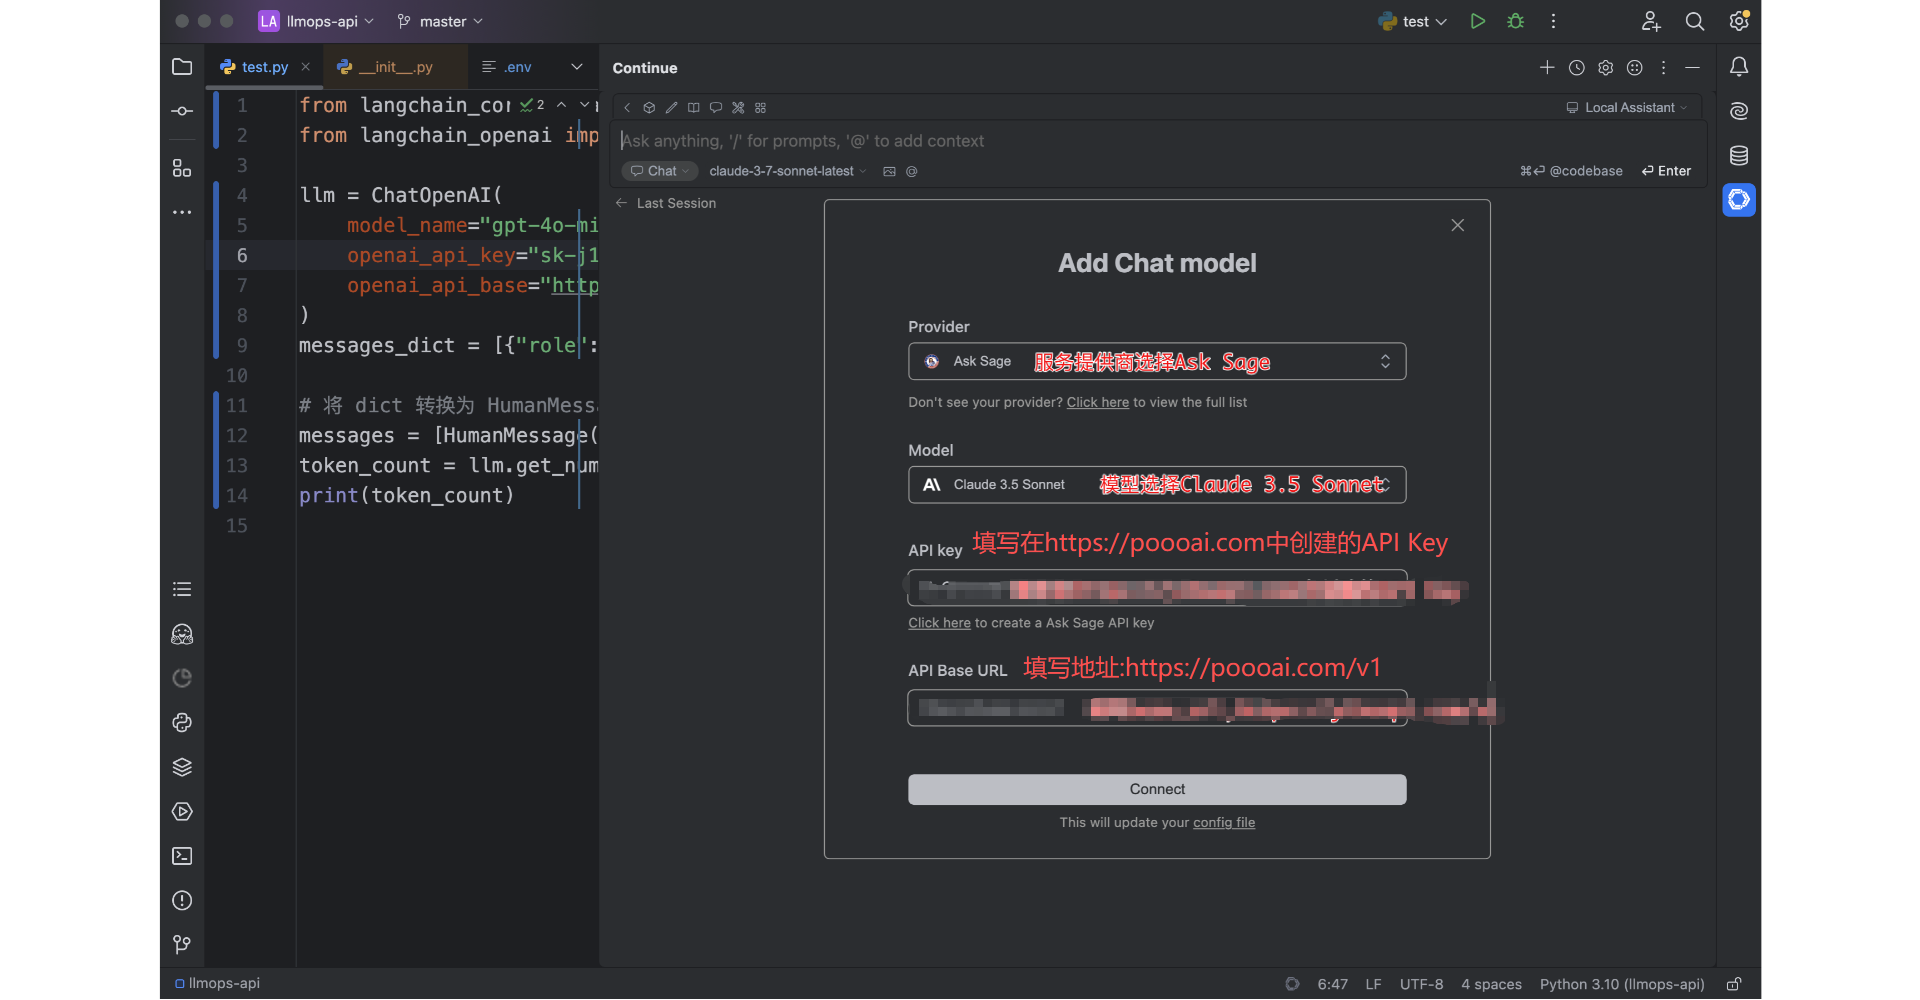This screenshot has height=1000, width=1920.
Task: Start a new Continue session with plus icon
Action: 1547,68
